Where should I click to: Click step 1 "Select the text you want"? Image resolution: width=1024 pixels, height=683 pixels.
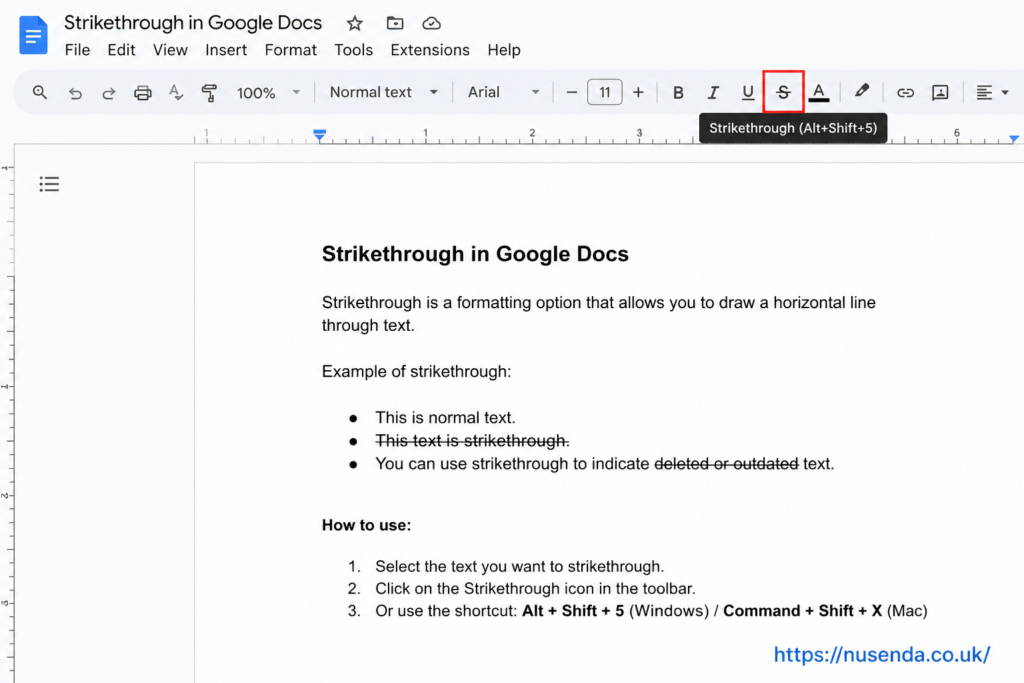pos(519,567)
